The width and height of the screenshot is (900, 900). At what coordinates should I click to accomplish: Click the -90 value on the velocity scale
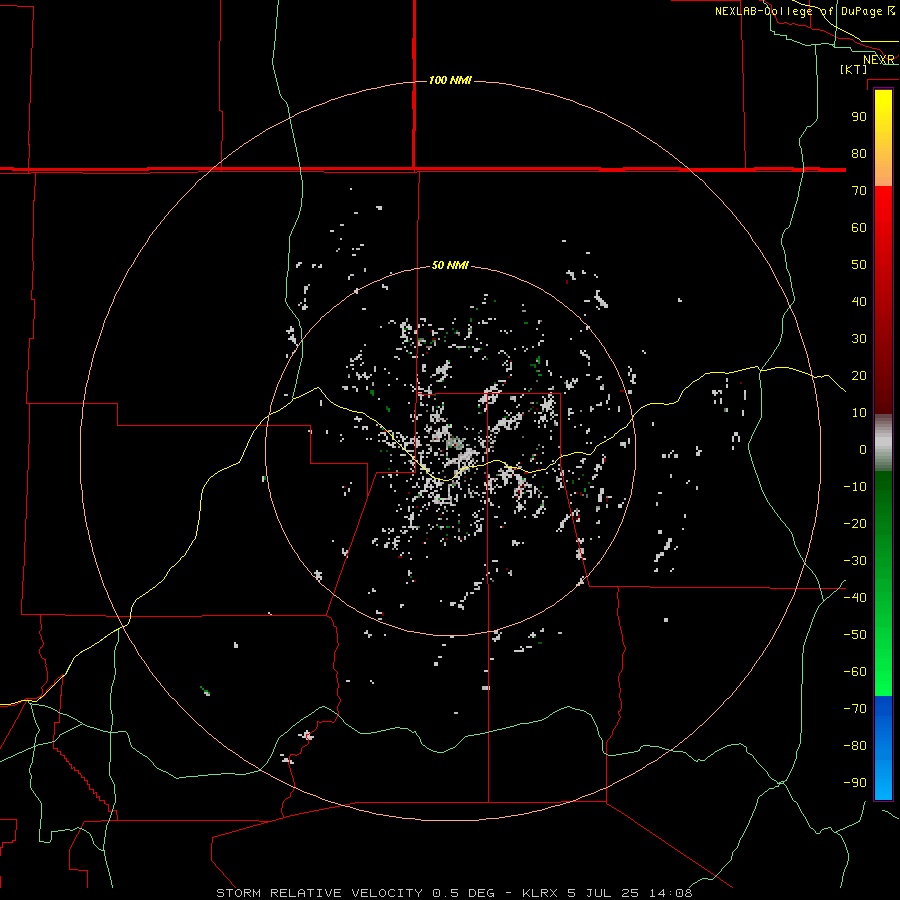855,783
